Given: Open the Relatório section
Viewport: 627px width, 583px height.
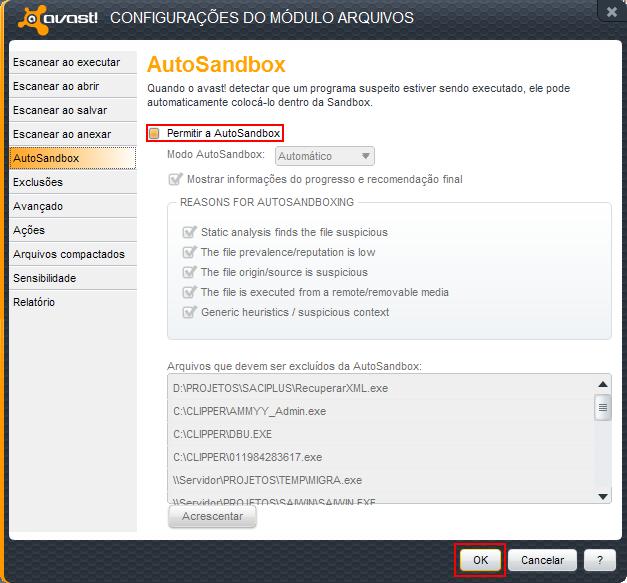Looking at the screenshot, I should coord(73,302).
